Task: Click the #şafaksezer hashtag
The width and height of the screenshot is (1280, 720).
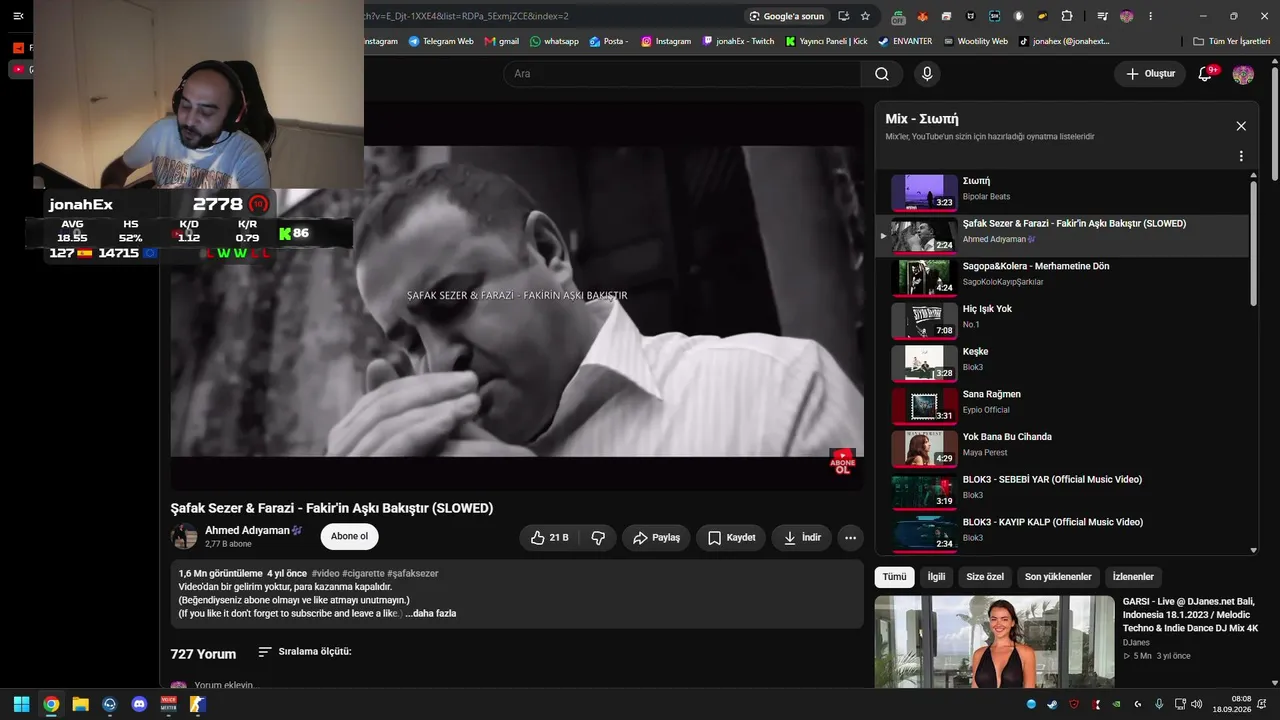Action: [412, 573]
